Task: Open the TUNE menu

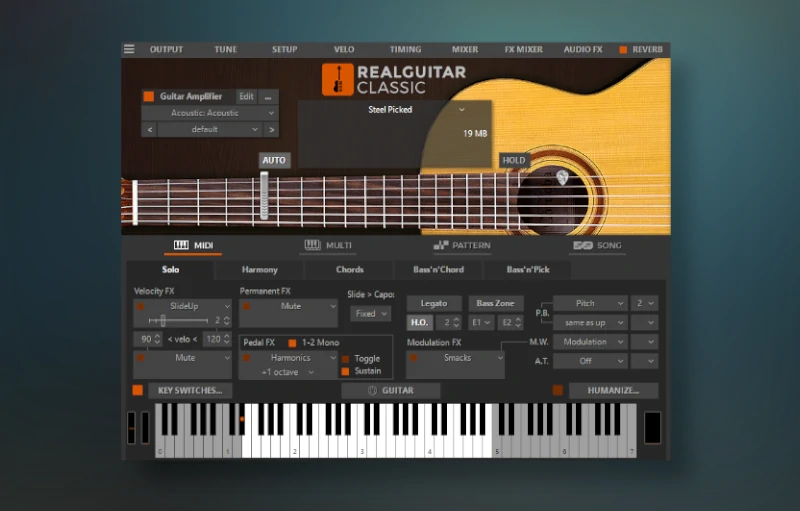Action: [226, 49]
